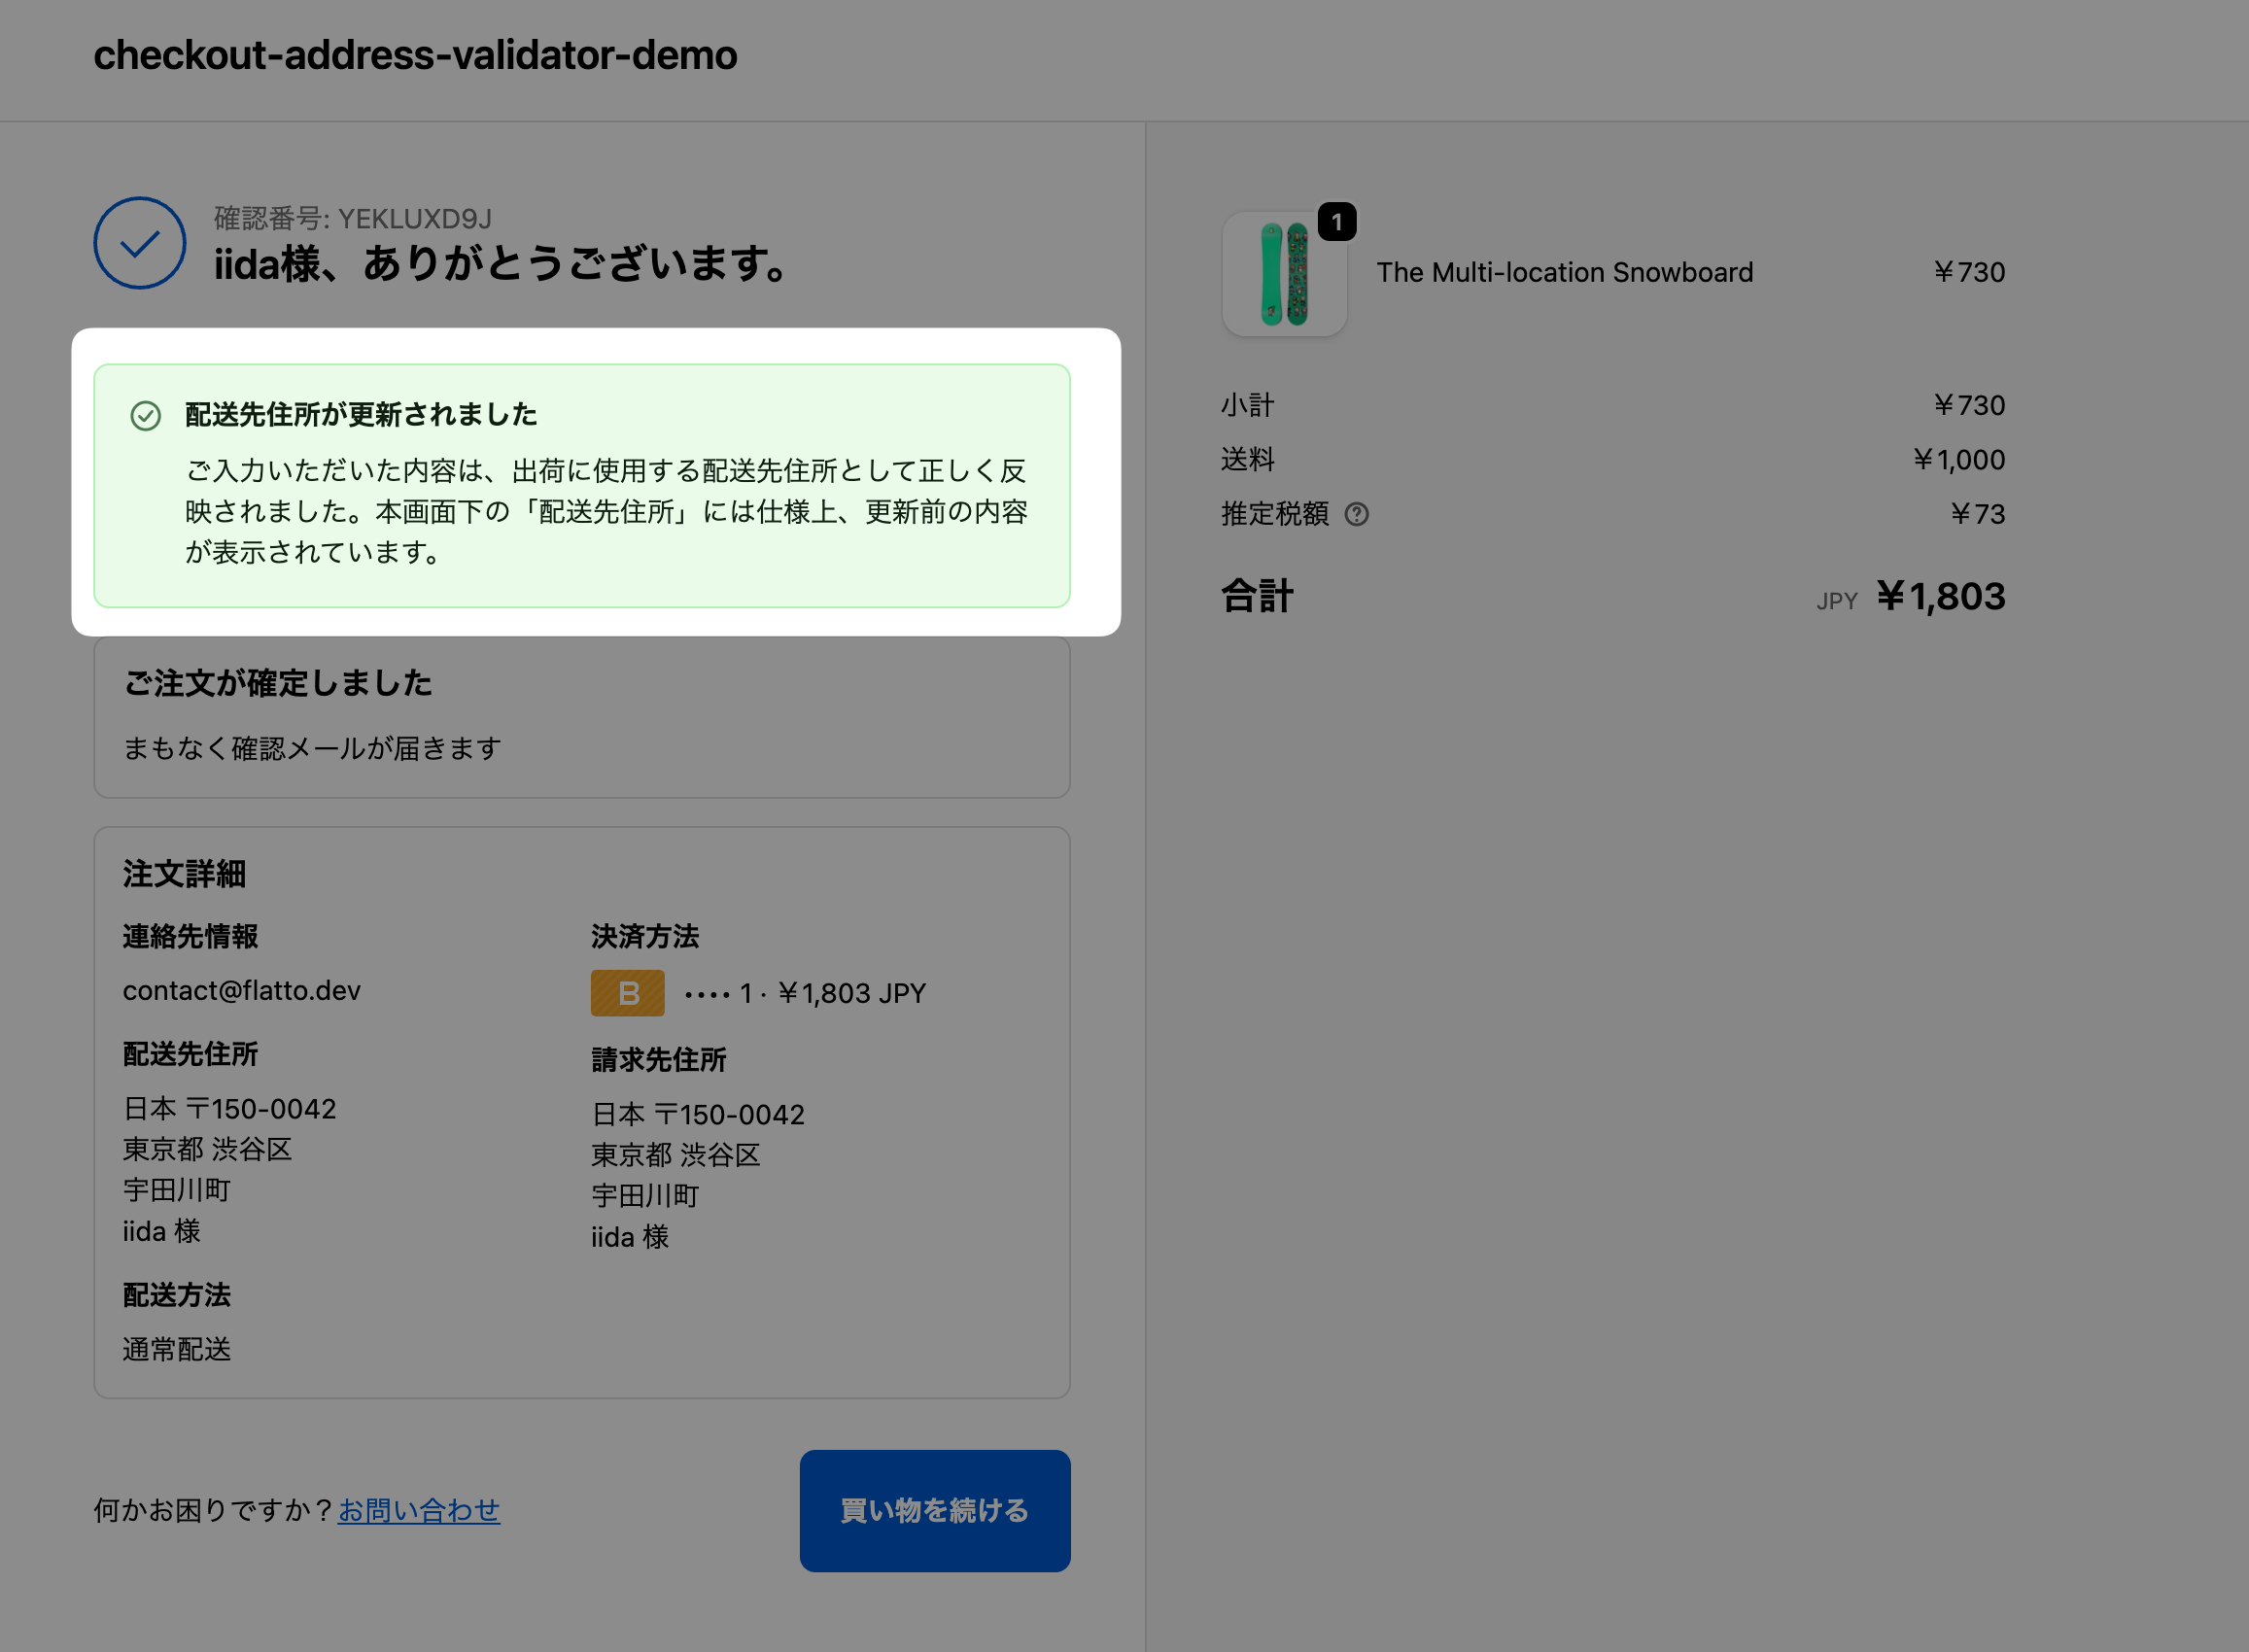Click the 通常配送 shipping method text
The height and width of the screenshot is (1652, 2249).
(x=177, y=1349)
